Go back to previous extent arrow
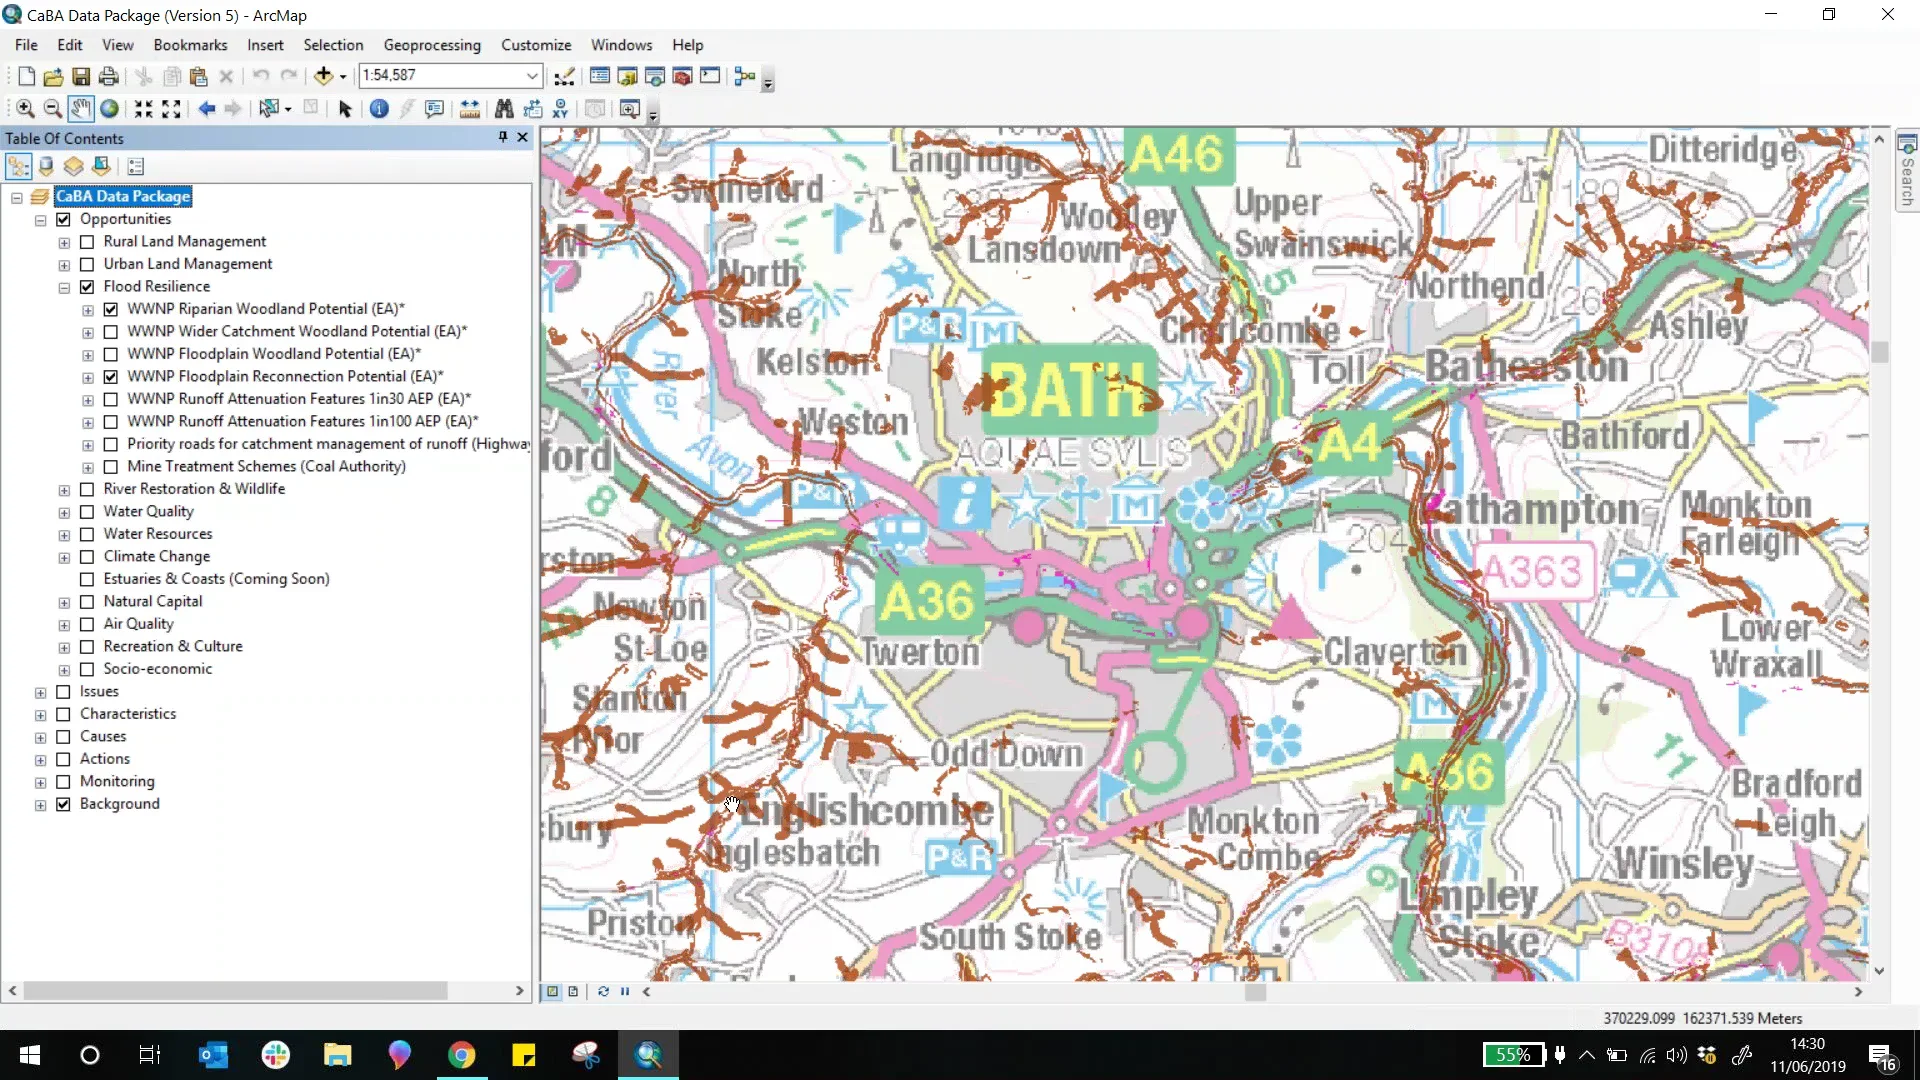Screen dimensions: 1920x1080 [207, 109]
